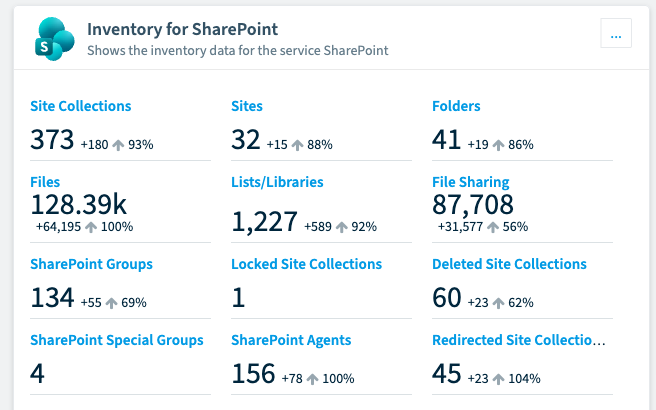This screenshot has width=656, height=410.
Task: Click the up arrow beside +64,195
Action: (x=91, y=227)
